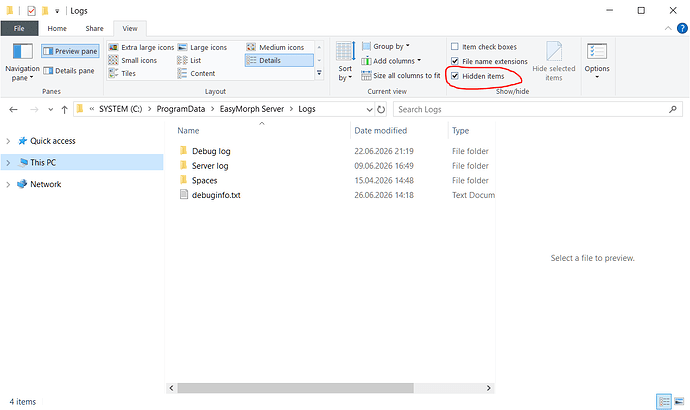Go back with the back arrow

pyautogui.click(x=14, y=110)
